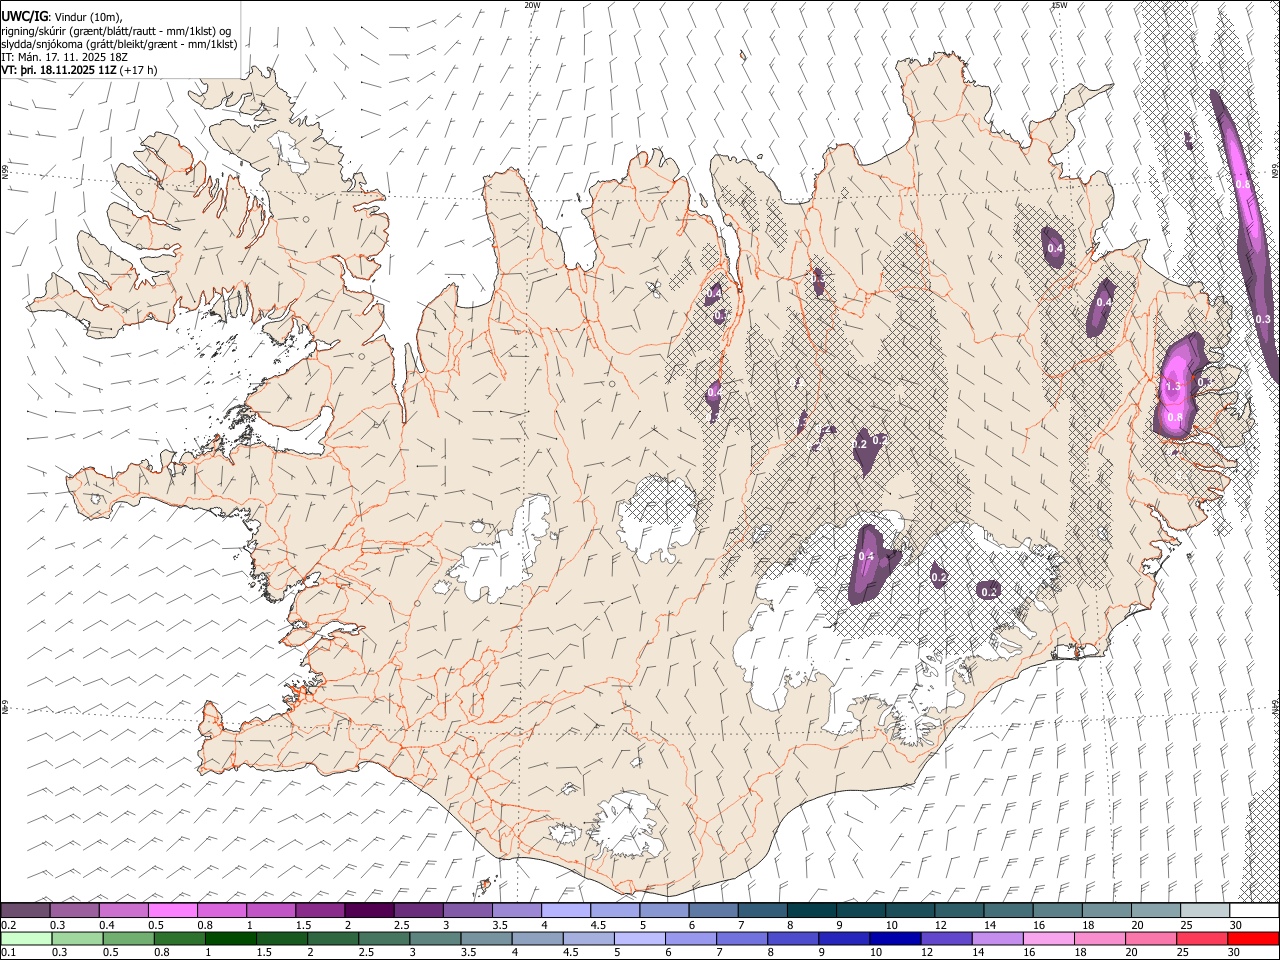Click the '12' label on the upper scale

[942, 925]
